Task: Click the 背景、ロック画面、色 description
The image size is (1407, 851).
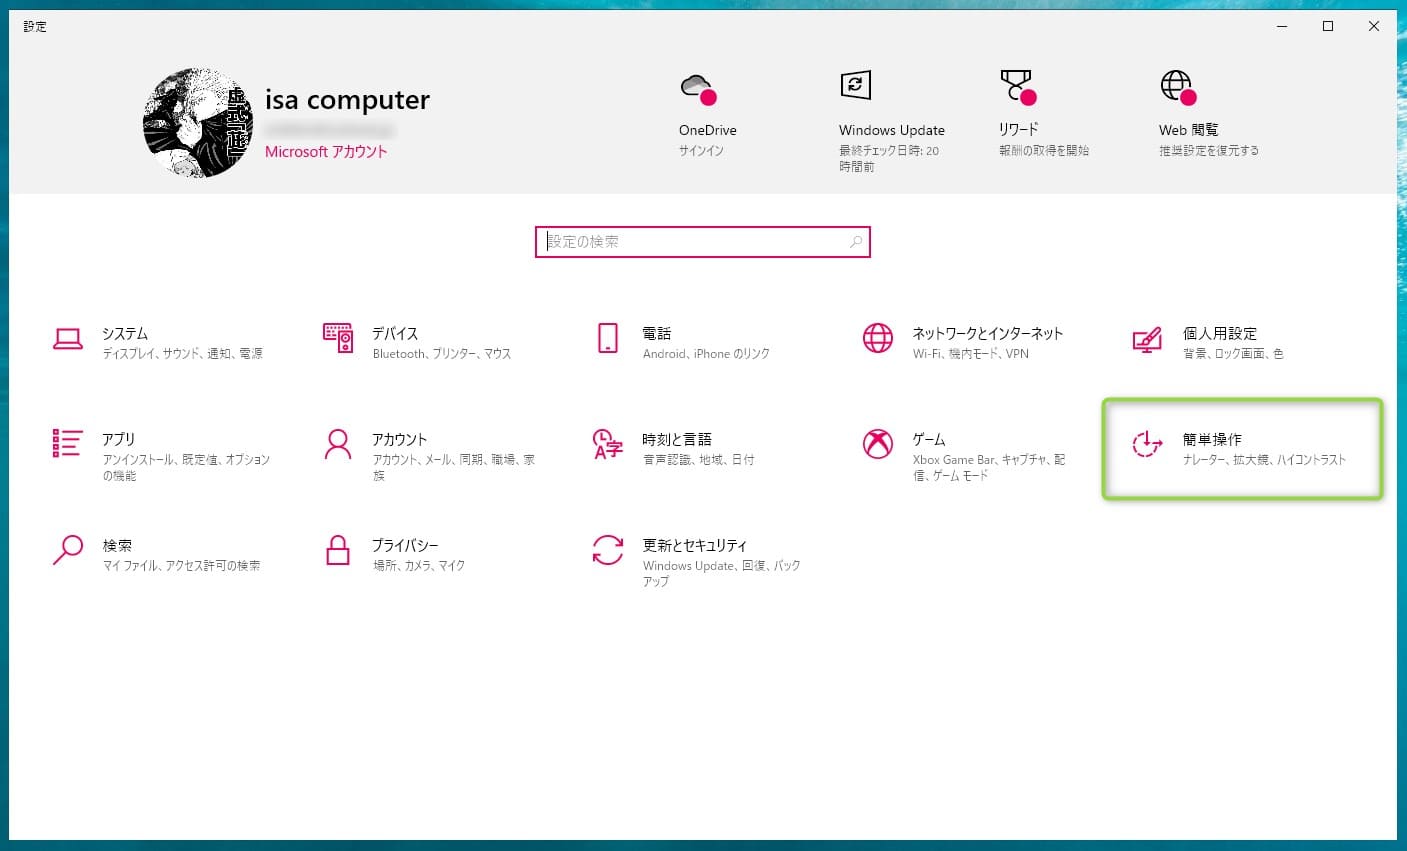Action: pos(1233,354)
